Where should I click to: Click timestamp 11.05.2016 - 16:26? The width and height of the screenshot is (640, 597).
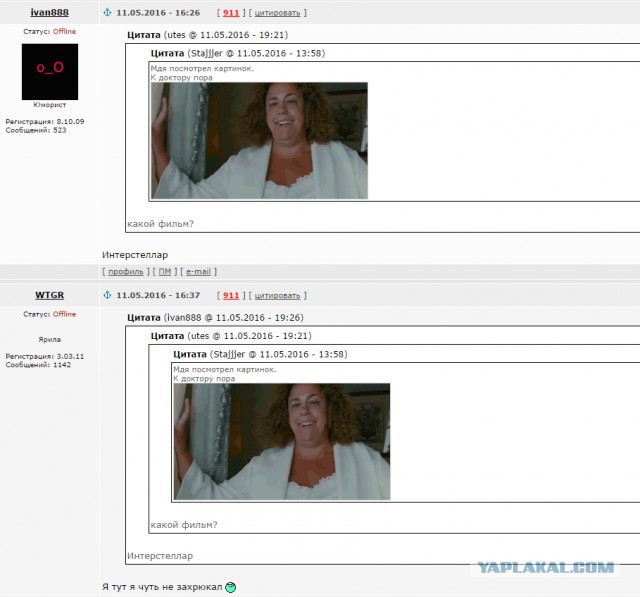point(158,13)
